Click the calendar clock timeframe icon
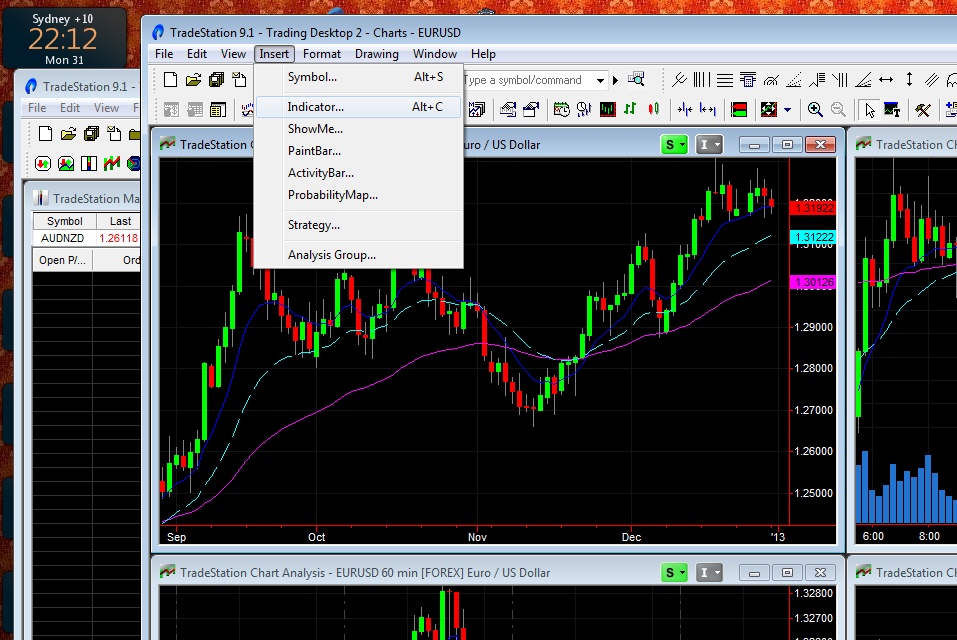957x640 pixels. tap(562, 109)
